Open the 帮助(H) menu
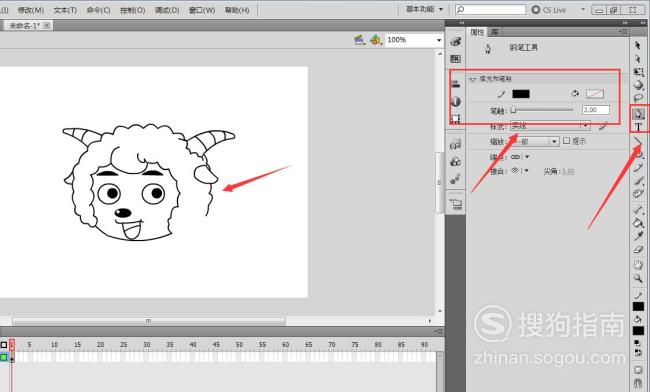 [237, 10]
